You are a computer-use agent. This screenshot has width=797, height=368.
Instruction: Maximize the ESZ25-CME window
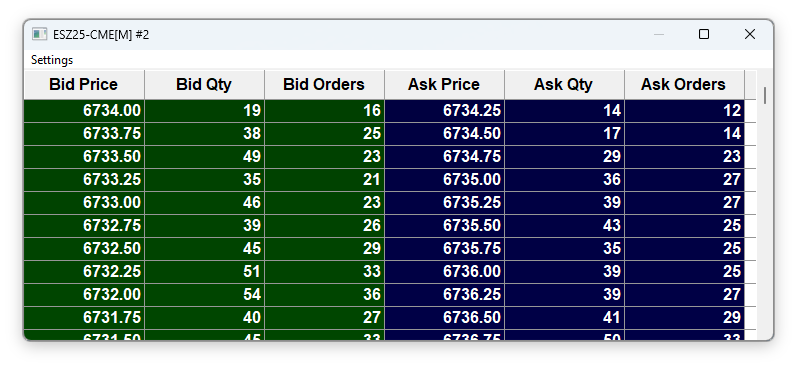(704, 34)
